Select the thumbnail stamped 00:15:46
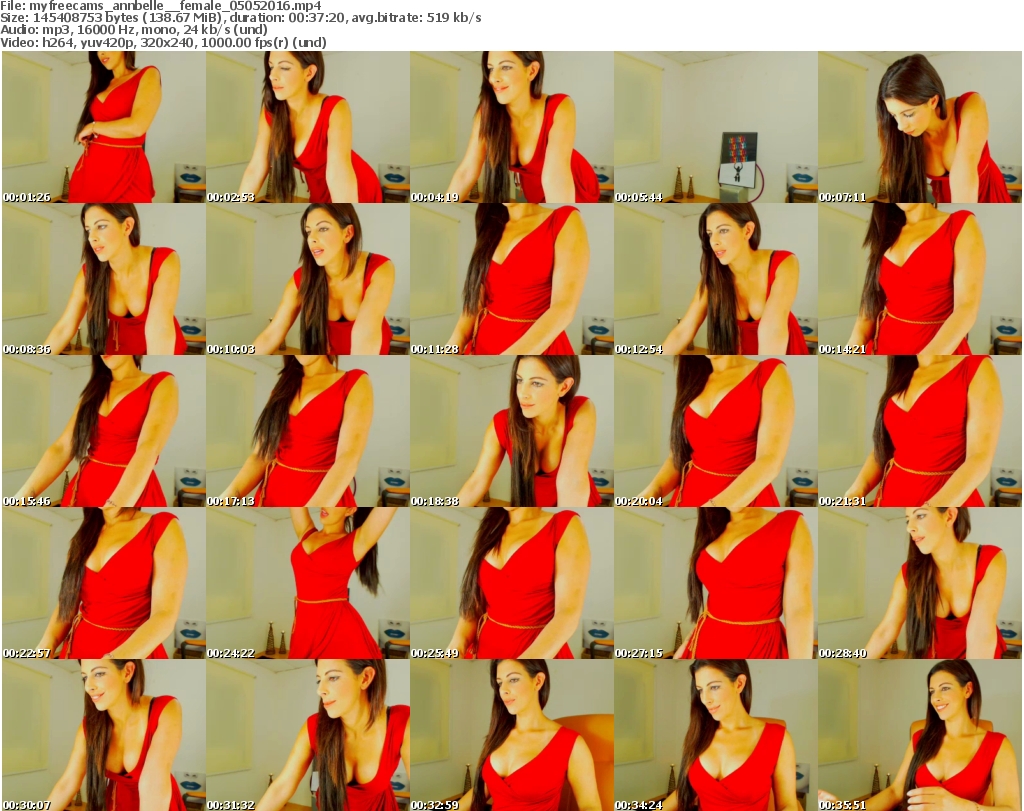Viewport: 1024px width, 811px height. click(104, 432)
